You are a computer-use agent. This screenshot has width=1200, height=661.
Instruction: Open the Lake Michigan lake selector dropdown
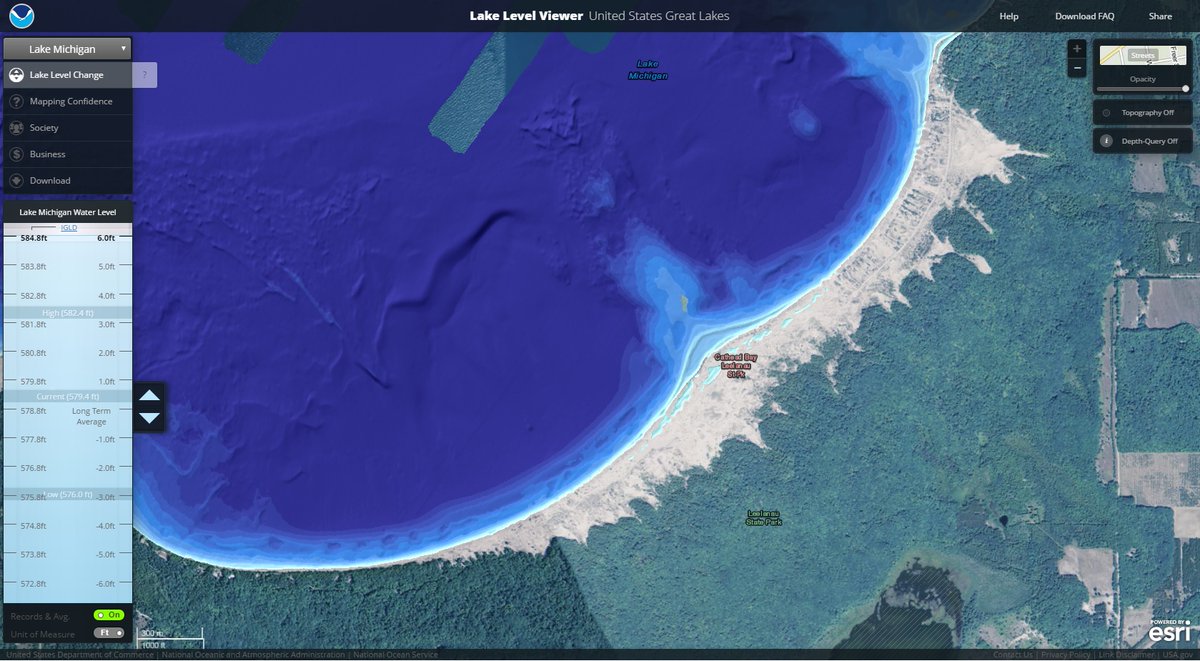pos(67,48)
